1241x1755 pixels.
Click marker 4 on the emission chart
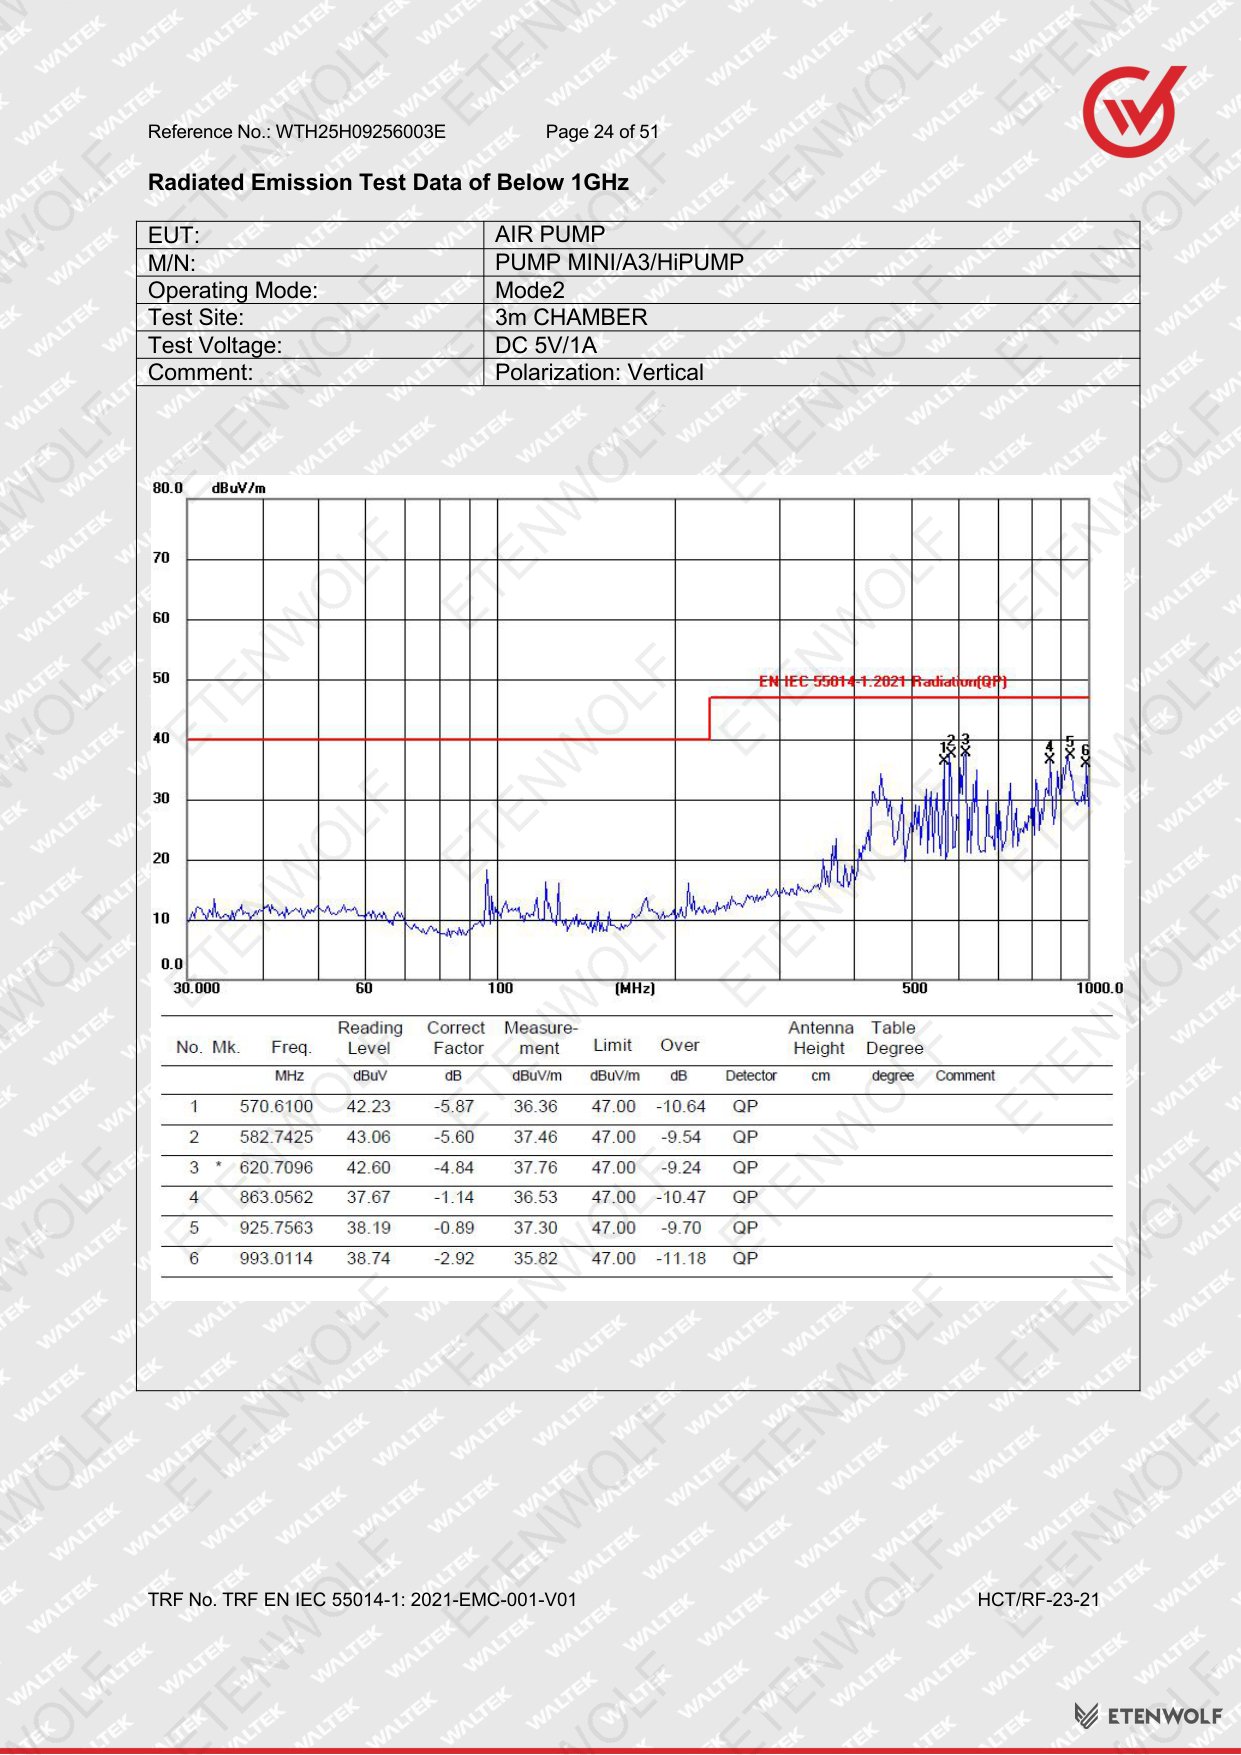point(1049,752)
